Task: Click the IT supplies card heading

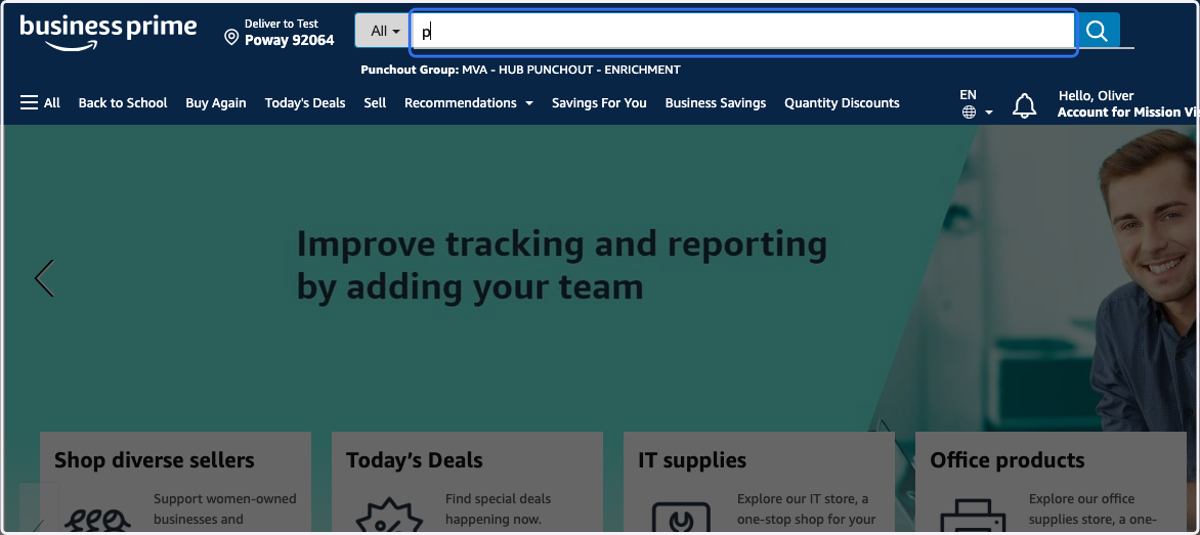Action: tap(692, 460)
